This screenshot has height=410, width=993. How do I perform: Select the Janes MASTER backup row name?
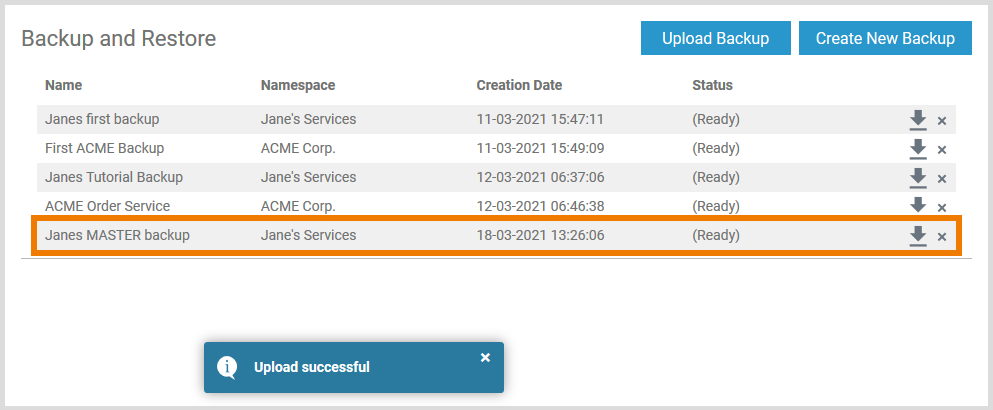(x=117, y=236)
